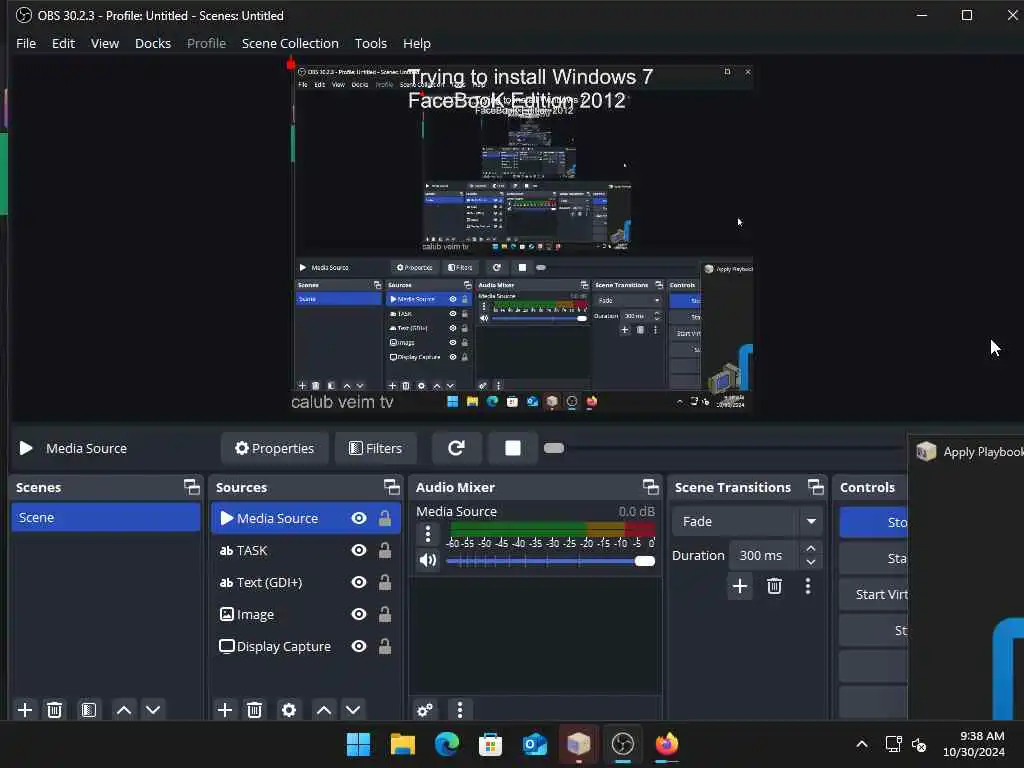Restart media with the reload icon
The height and width of the screenshot is (768, 1024).
[456, 448]
